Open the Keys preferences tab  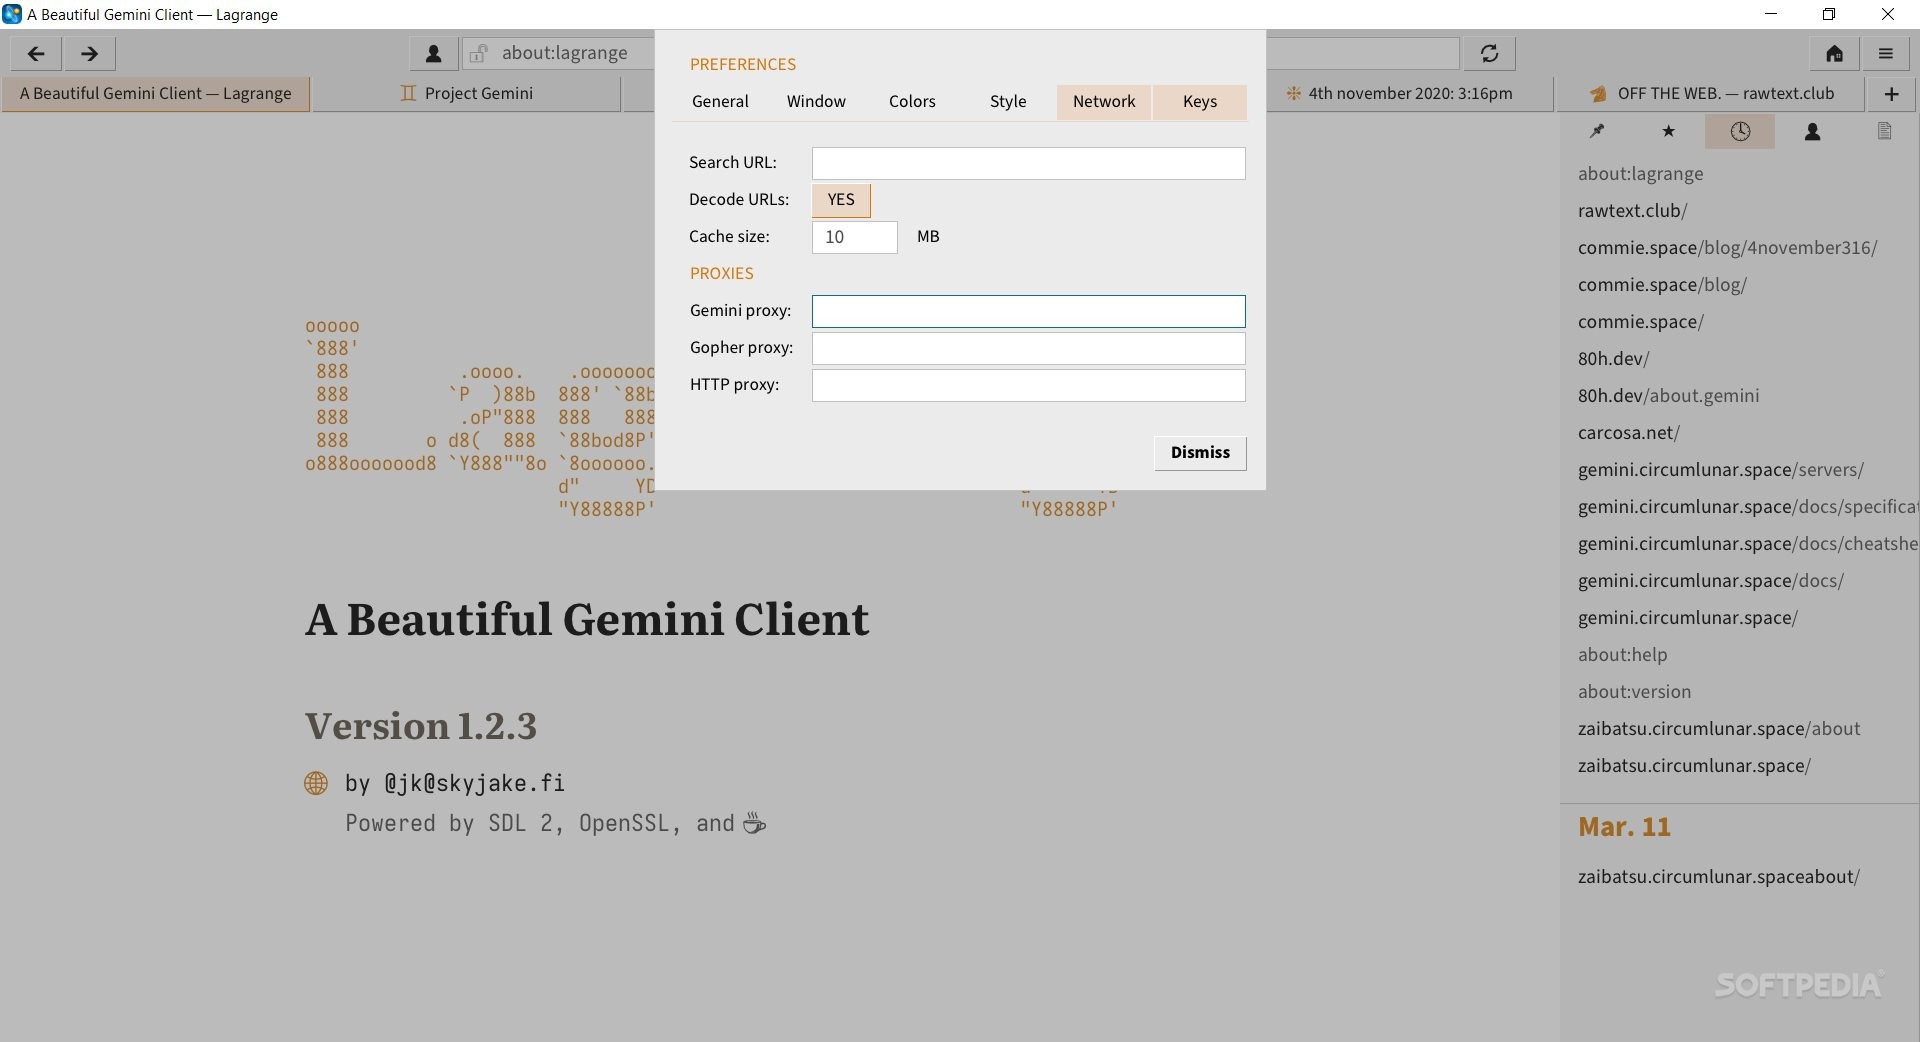pyautogui.click(x=1200, y=102)
